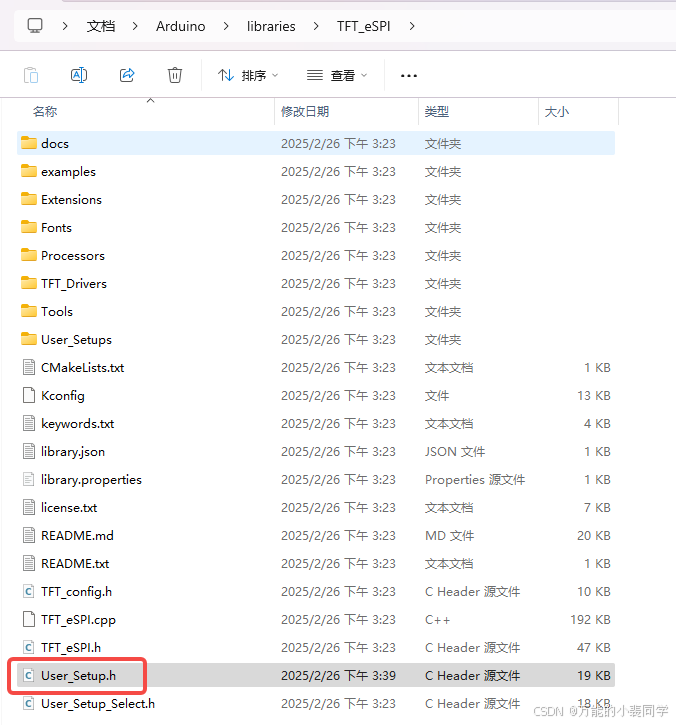
Task: Sort by 大小 column header
Action: click(x=557, y=111)
